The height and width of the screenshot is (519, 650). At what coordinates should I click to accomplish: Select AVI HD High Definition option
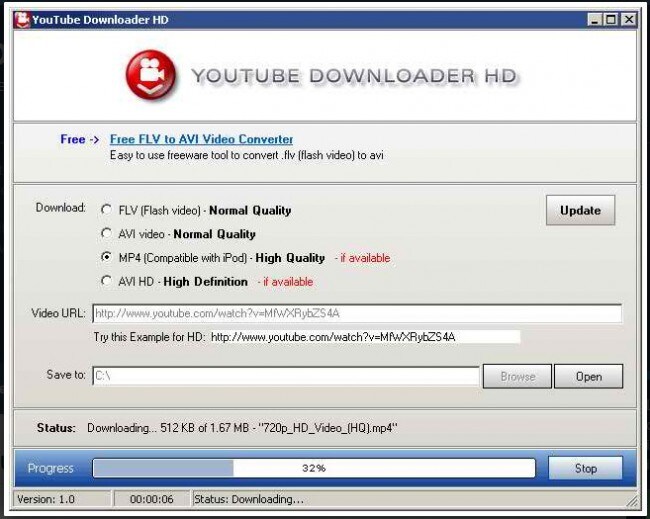(107, 281)
